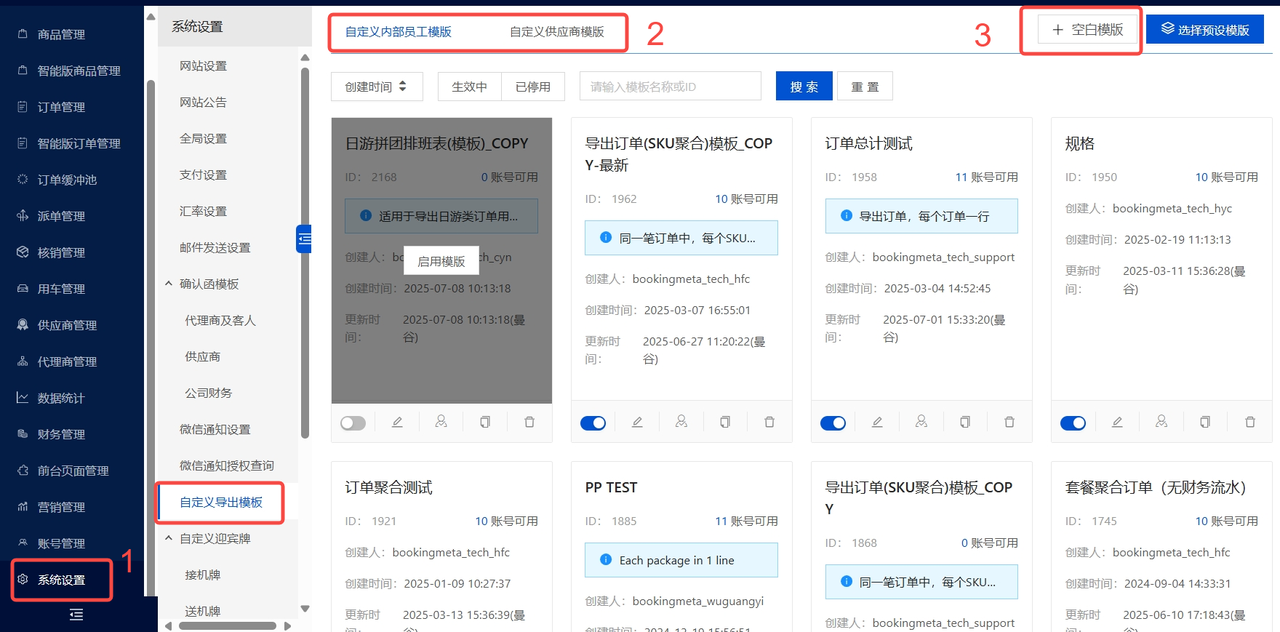Click the secondary menu vertical scrollbar
The image size is (1280, 632).
click(x=304, y=350)
